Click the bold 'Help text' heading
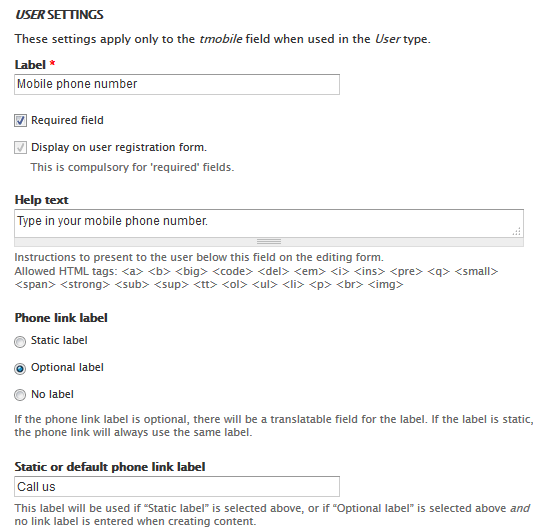540x530 pixels. click(x=42, y=200)
